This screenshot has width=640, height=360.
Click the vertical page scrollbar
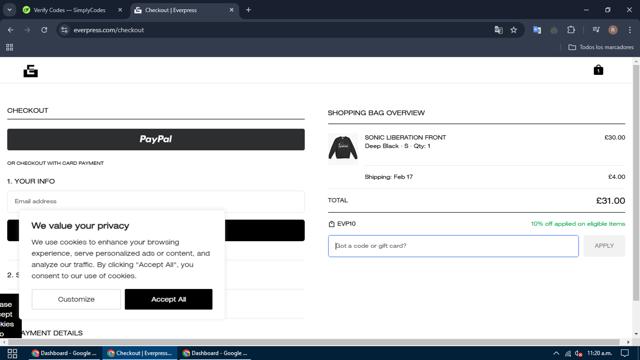636,182
